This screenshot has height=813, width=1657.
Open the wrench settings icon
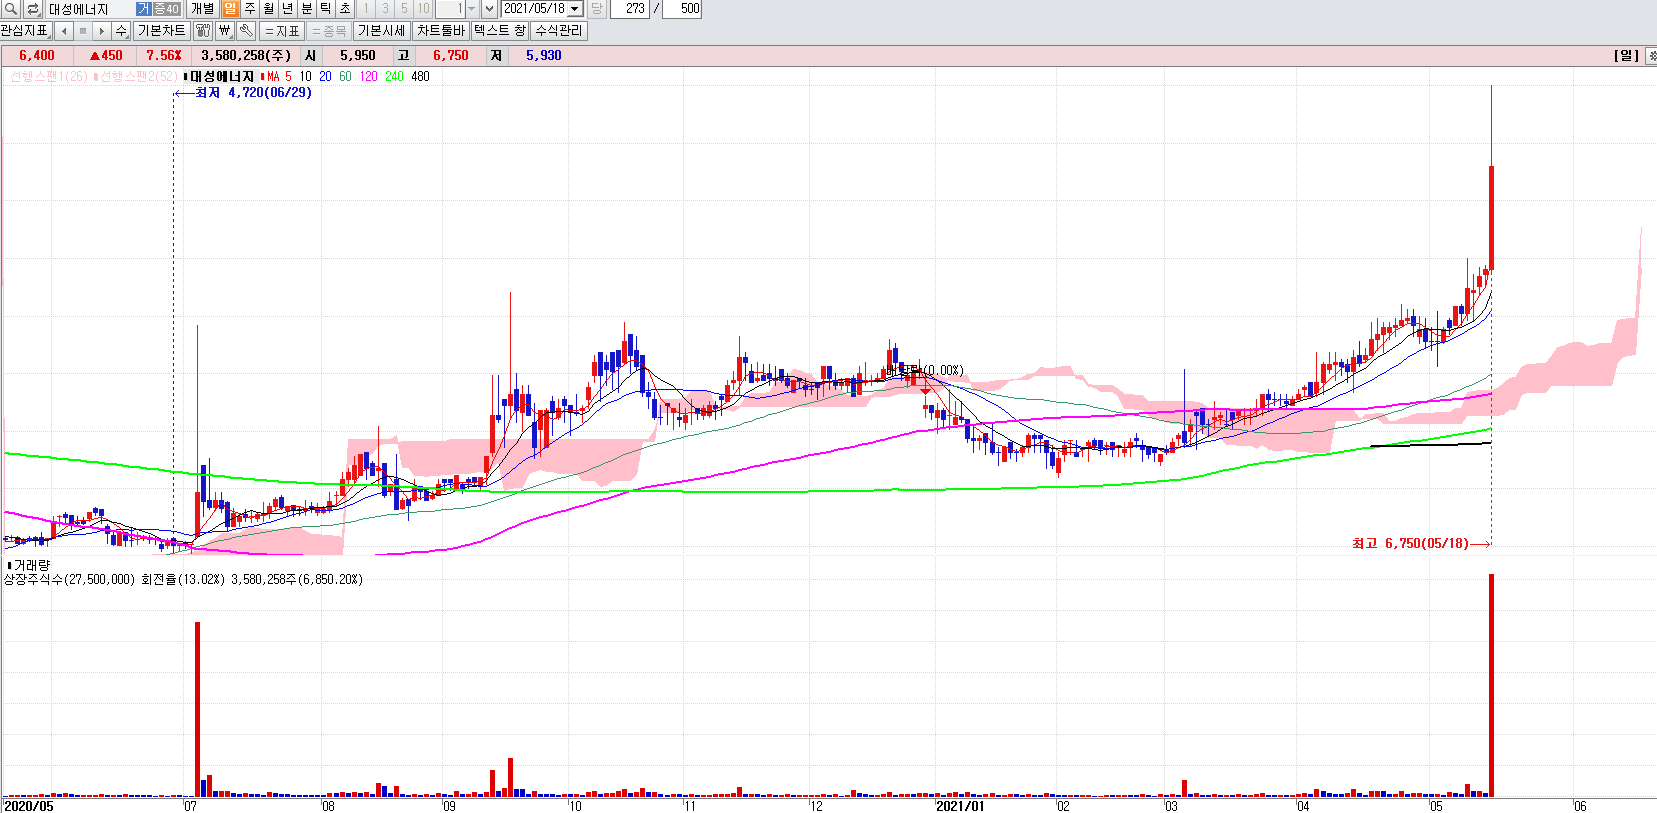click(x=246, y=31)
